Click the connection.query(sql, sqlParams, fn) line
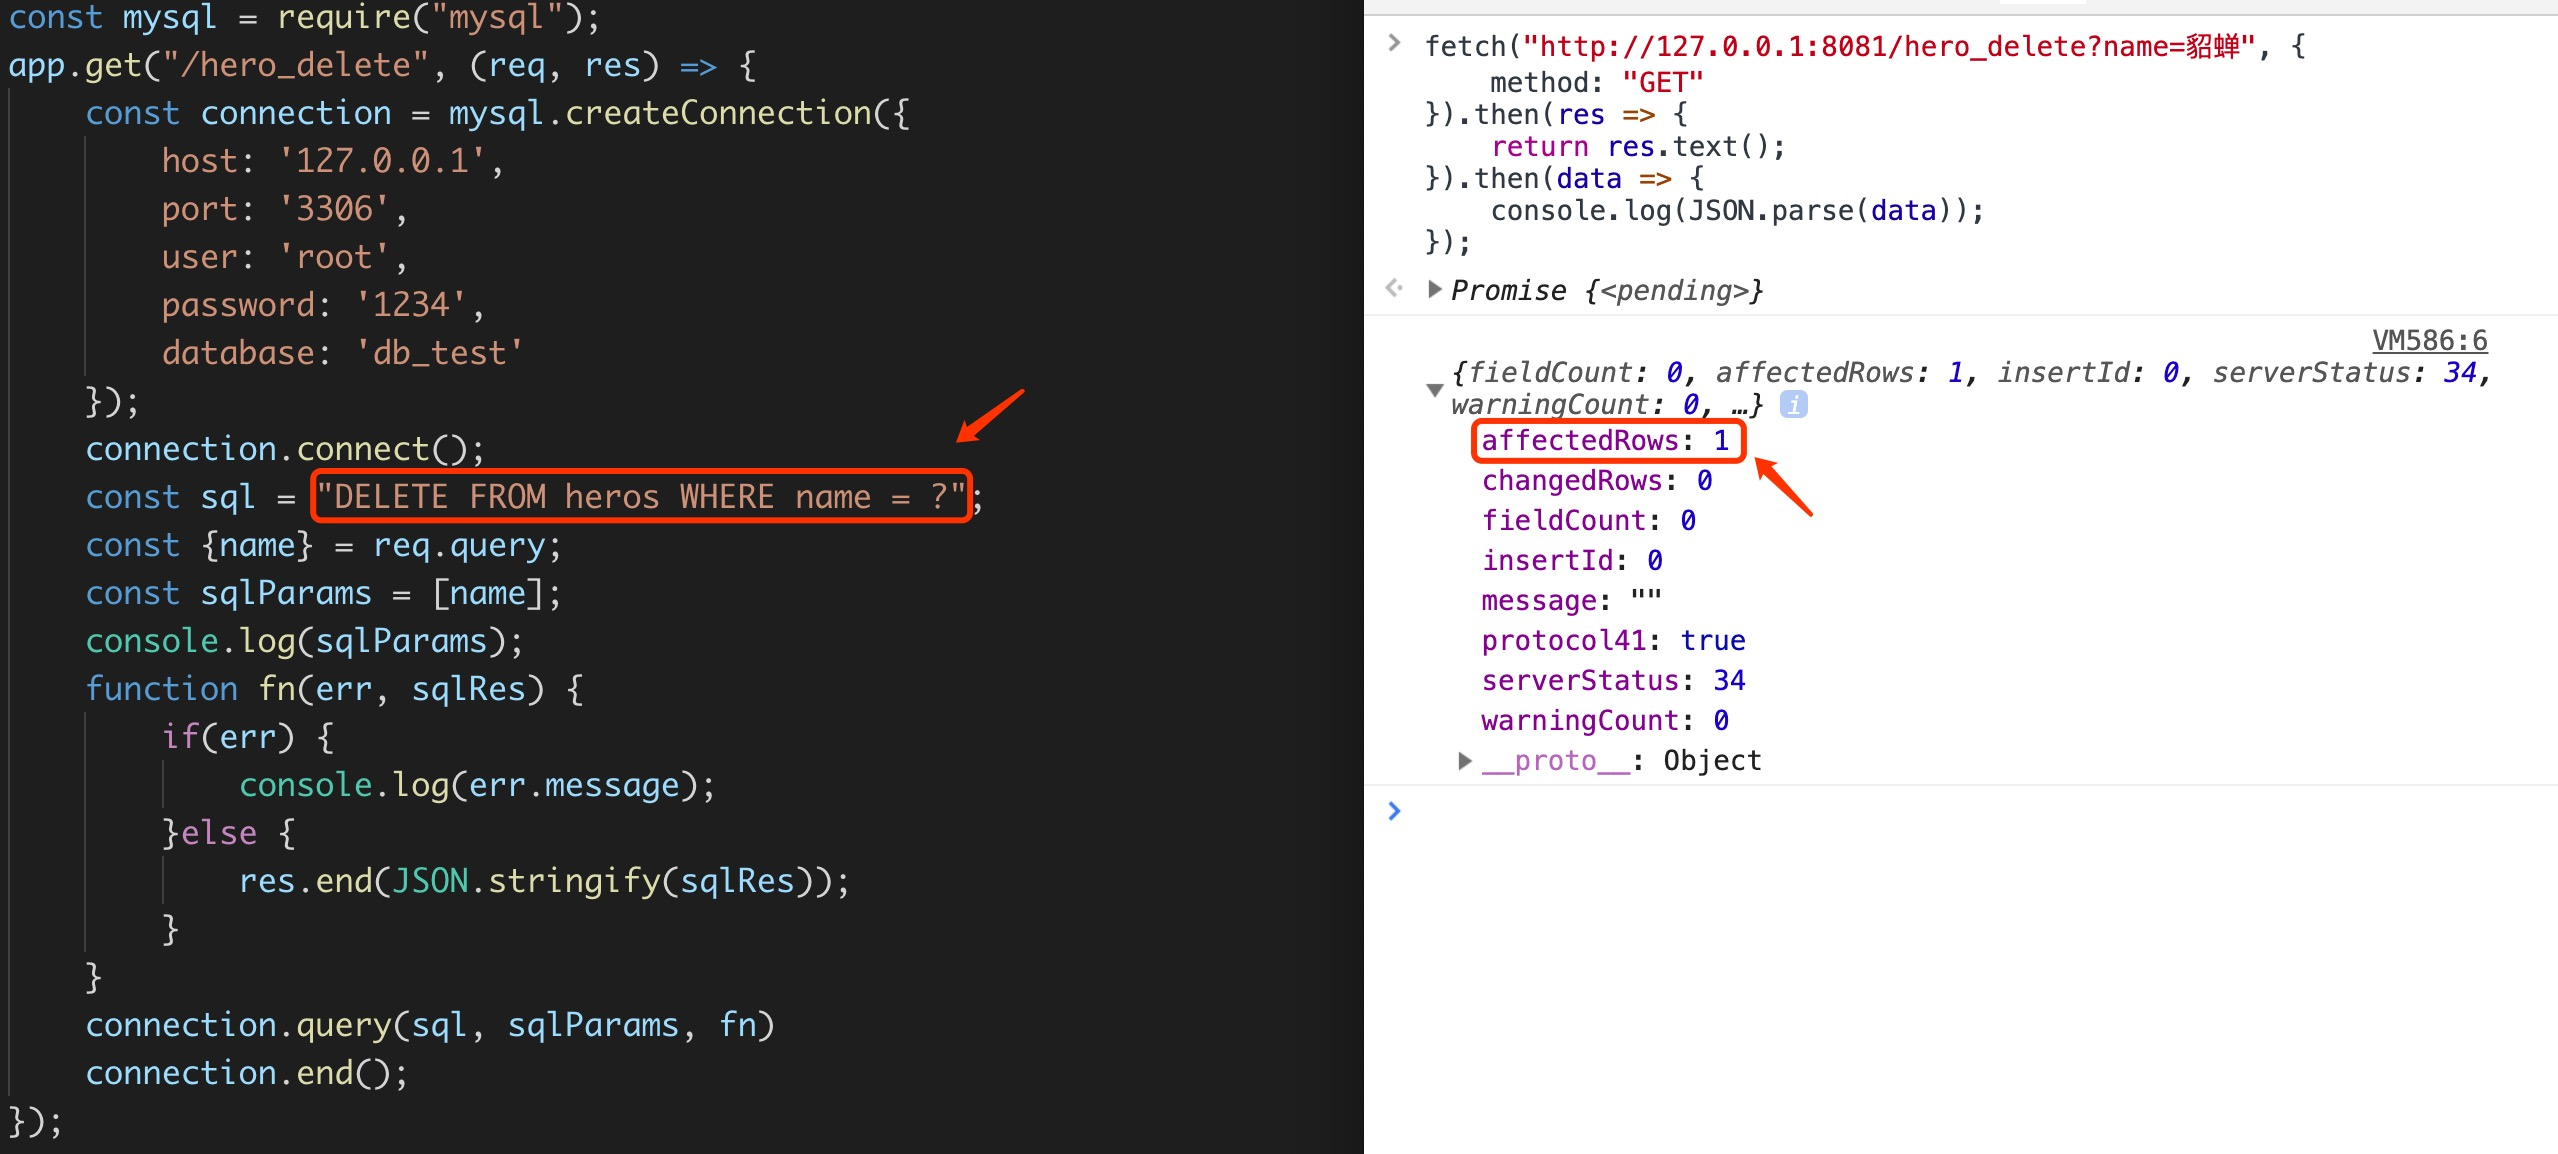2558x1154 pixels. pos(430,1025)
